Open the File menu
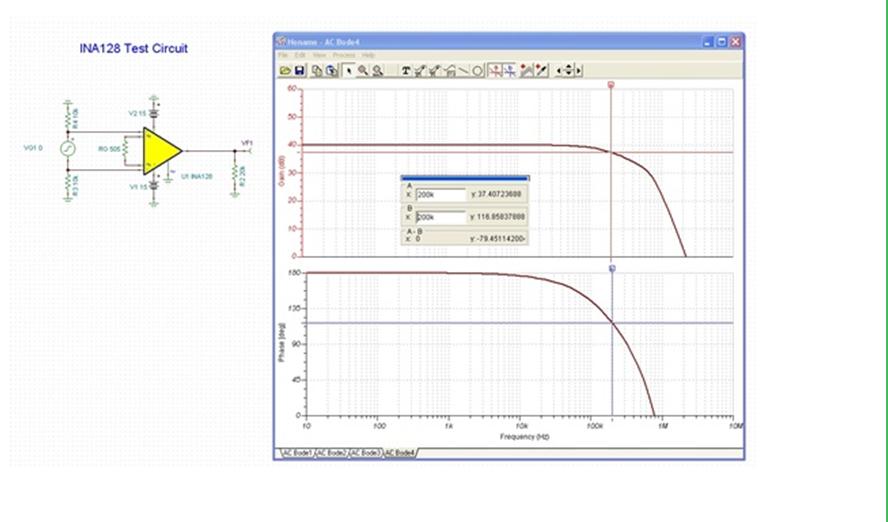 click(x=283, y=55)
